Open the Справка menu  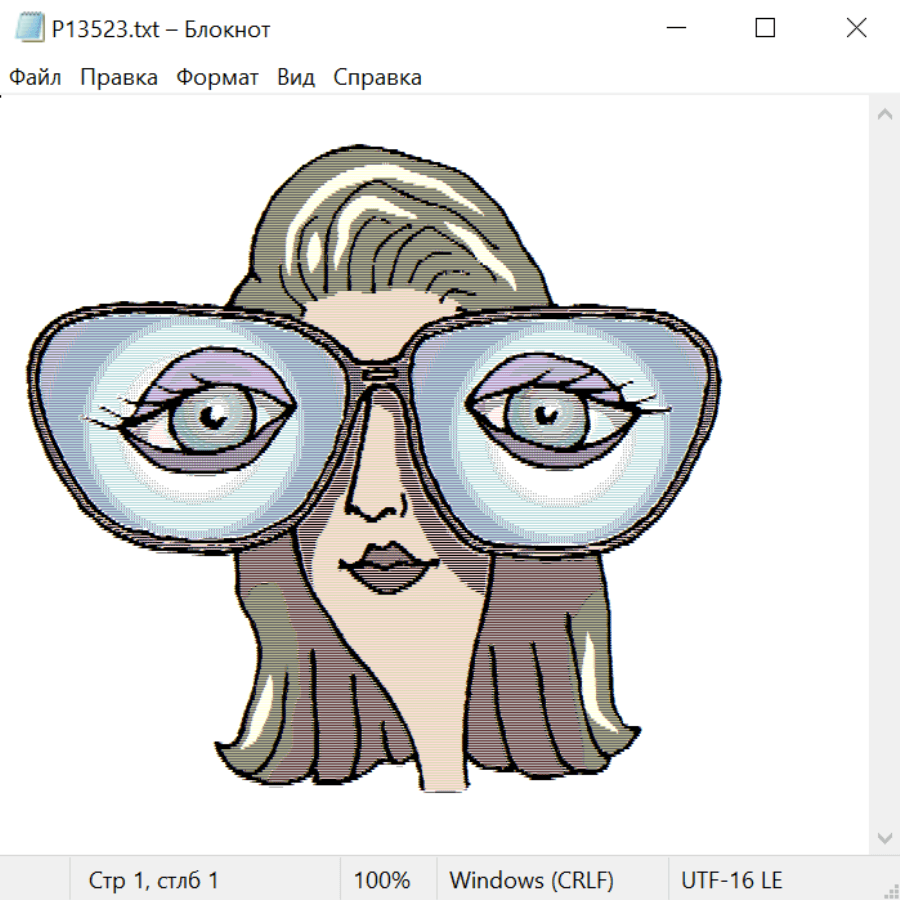click(x=377, y=77)
